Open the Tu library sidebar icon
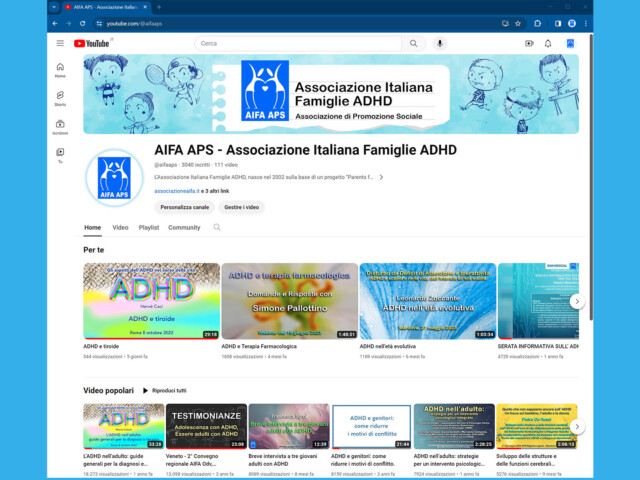The width and height of the screenshot is (640, 480). point(60,156)
